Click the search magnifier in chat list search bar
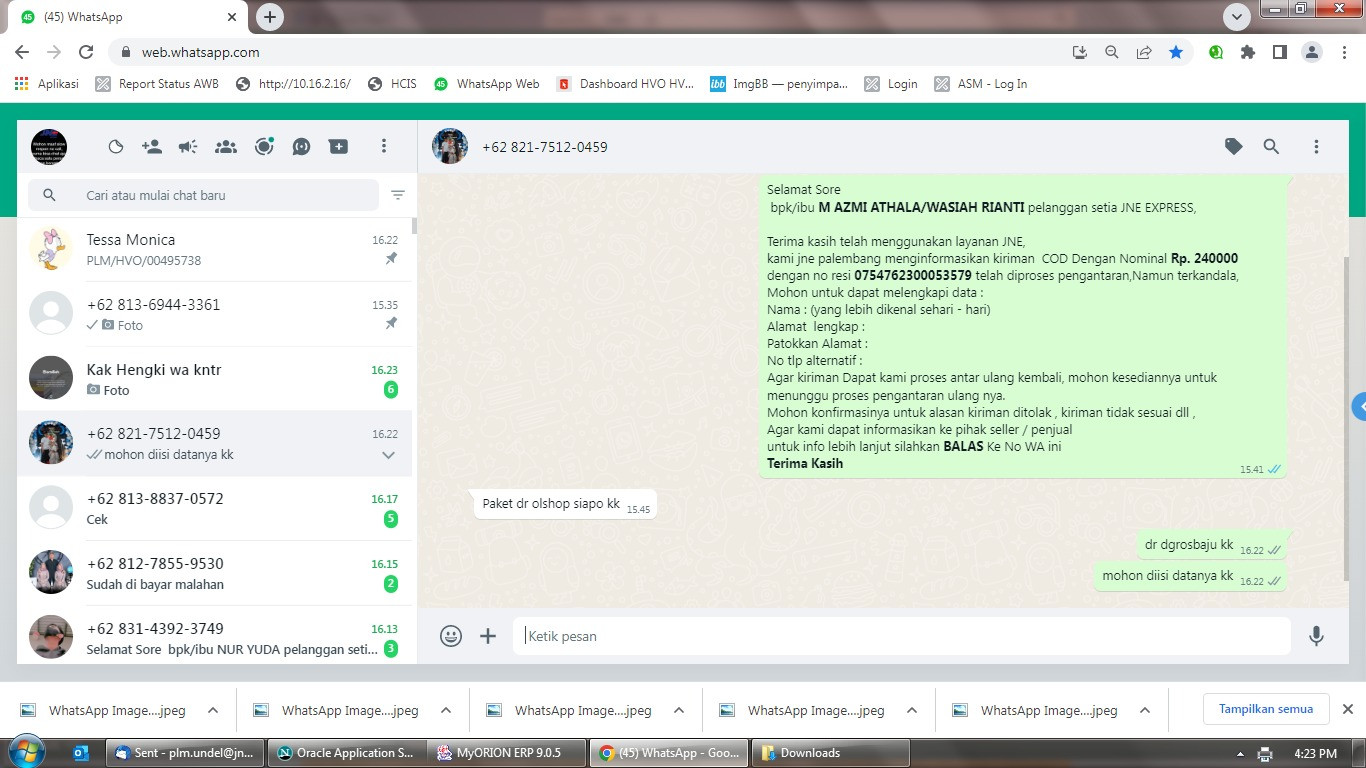Image resolution: width=1366 pixels, height=768 pixels. coord(50,195)
